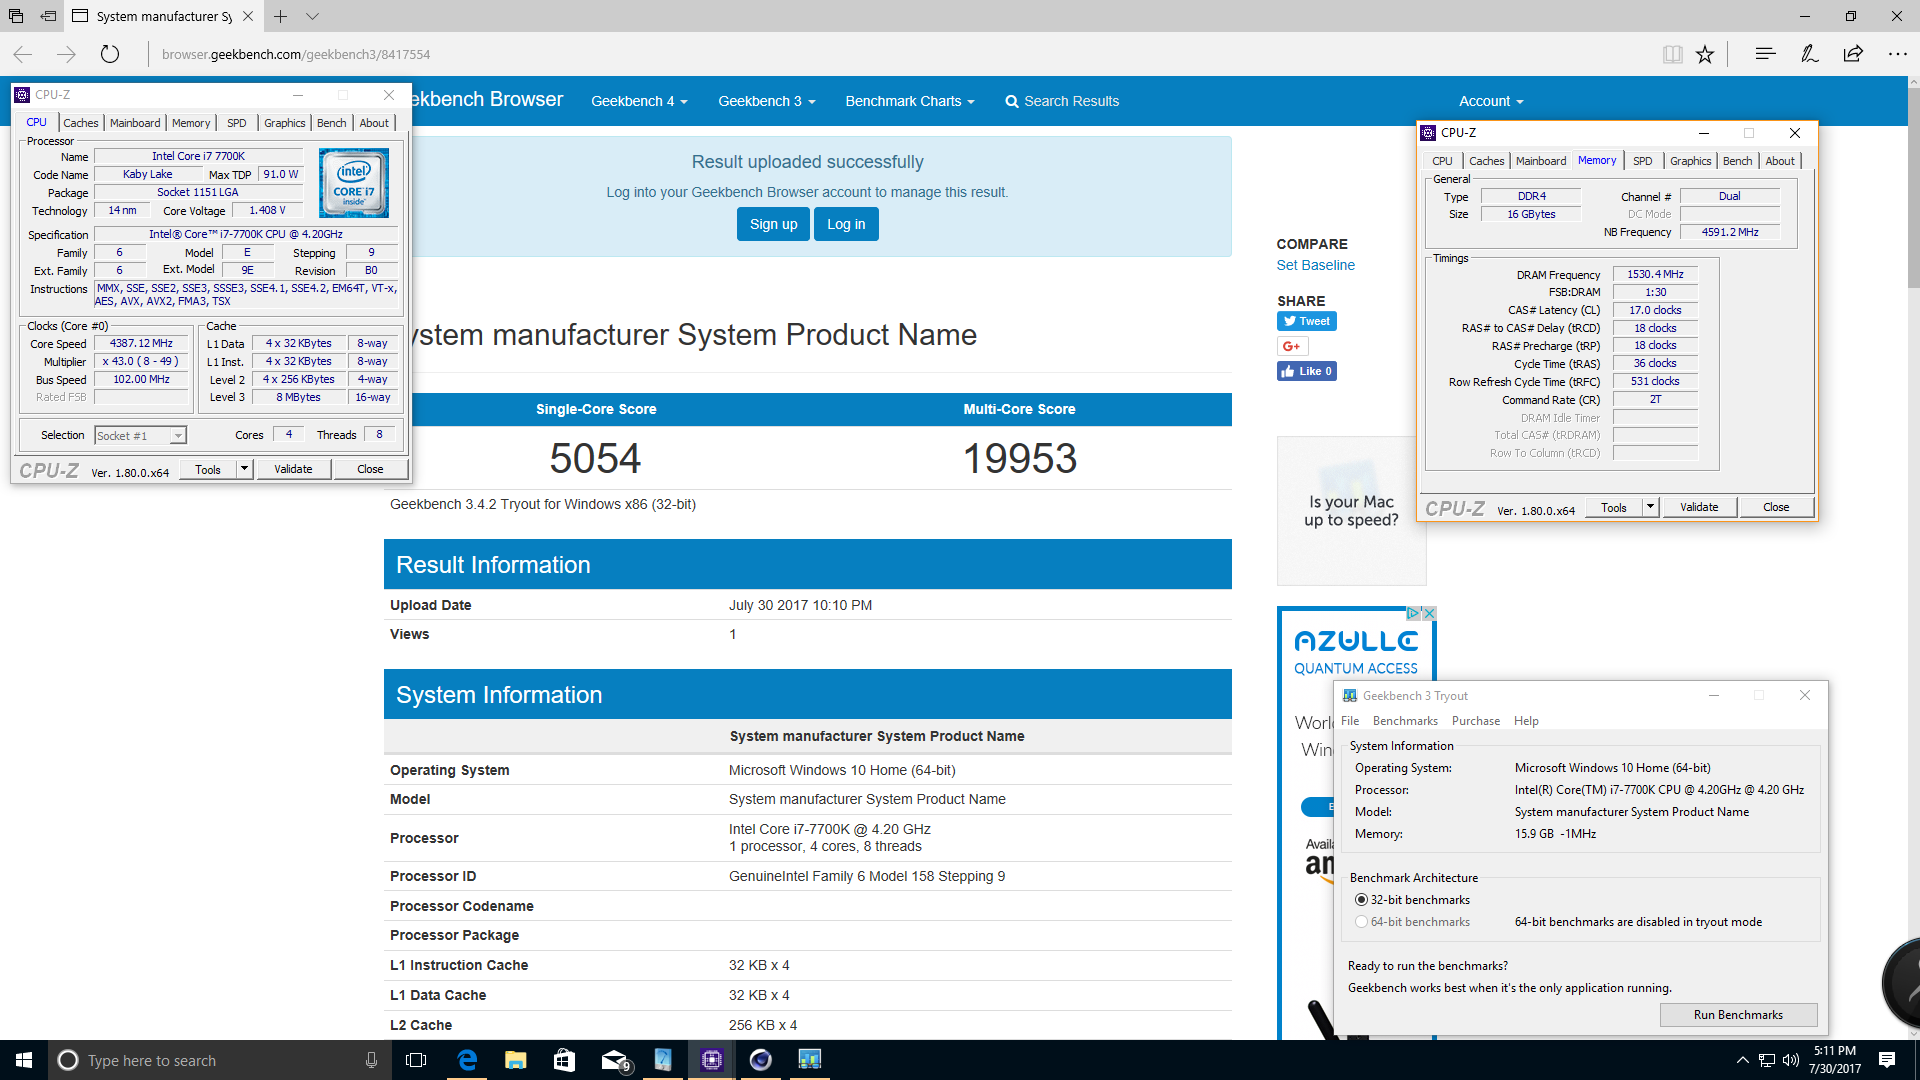1920x1080 pixels.
Task: Show hidden system tray icons chevron
Action: point(1743,1060)
